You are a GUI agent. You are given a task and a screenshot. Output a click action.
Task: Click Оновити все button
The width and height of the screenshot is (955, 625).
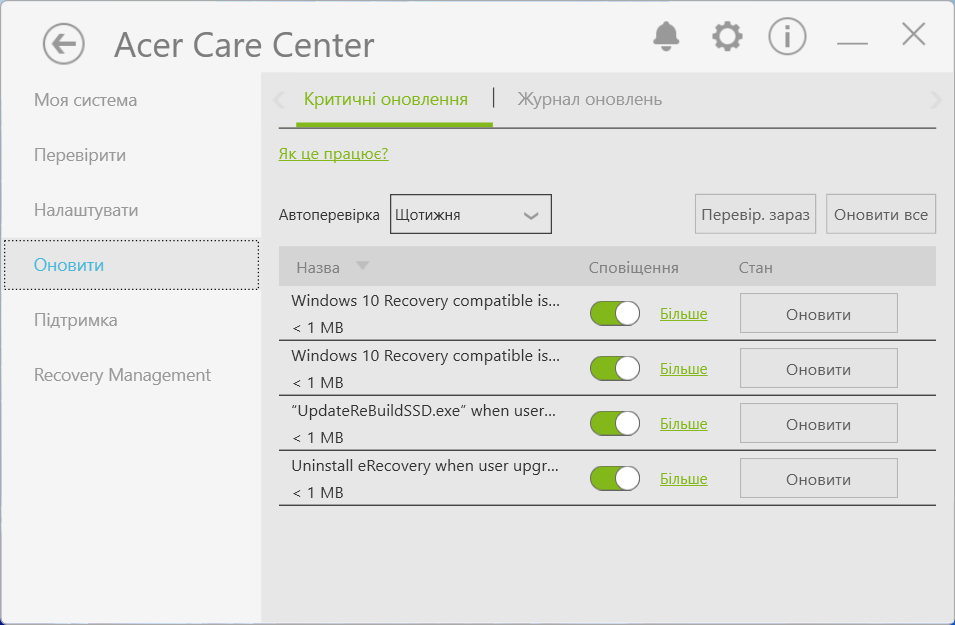tap(881, 214)
